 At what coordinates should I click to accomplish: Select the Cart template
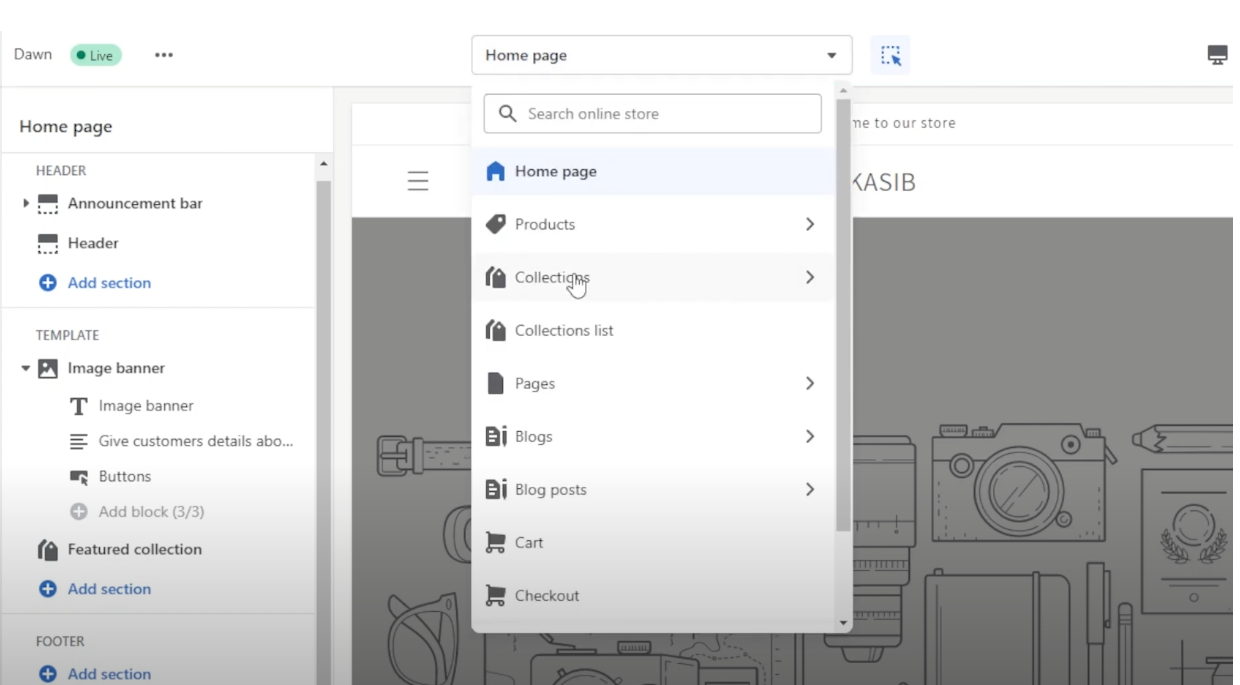[x=654, y=542]
